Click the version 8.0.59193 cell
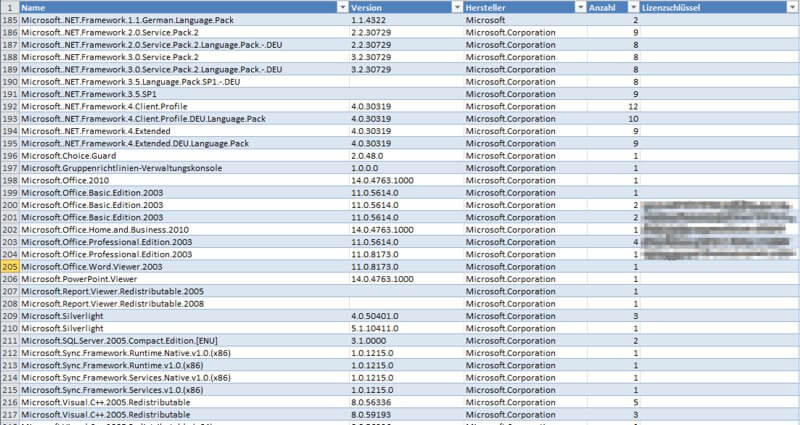Viewport: 800px width, 425px height. click(406, 415)
